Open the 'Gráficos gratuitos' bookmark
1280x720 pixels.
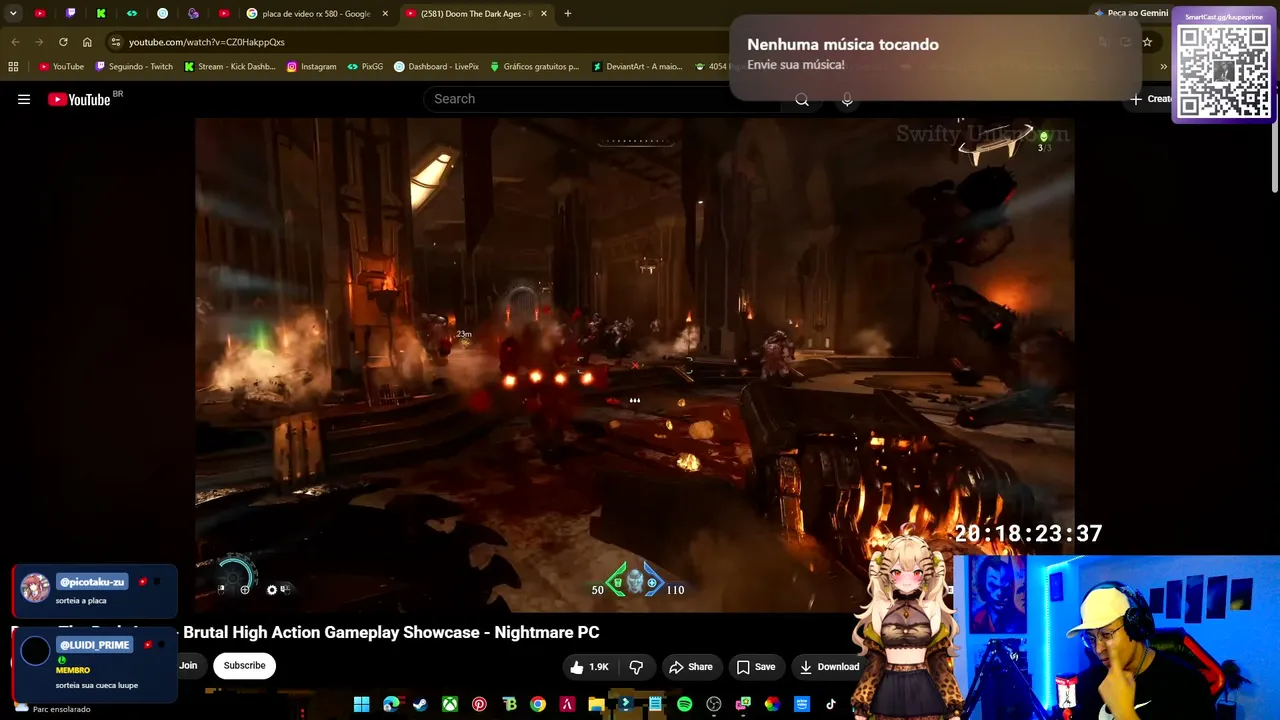(534, 67)
